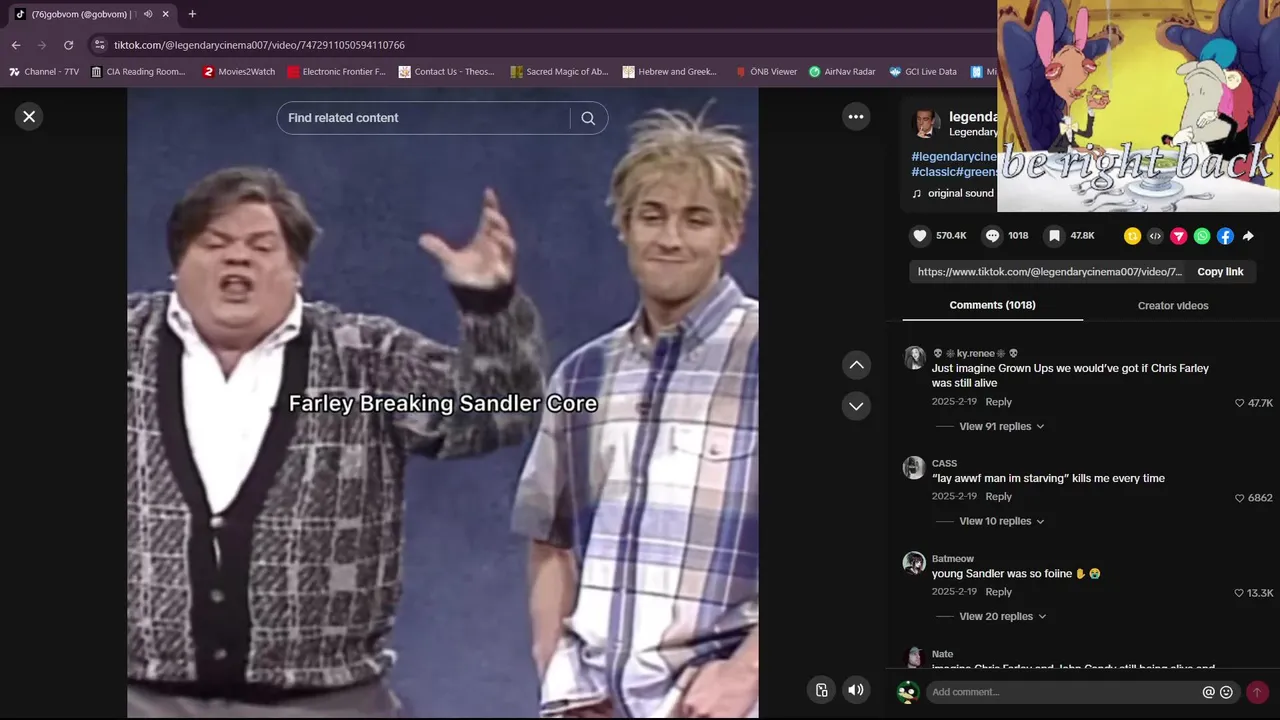
Task: Switch to the Comments (1018) tab
Action: 992,305
